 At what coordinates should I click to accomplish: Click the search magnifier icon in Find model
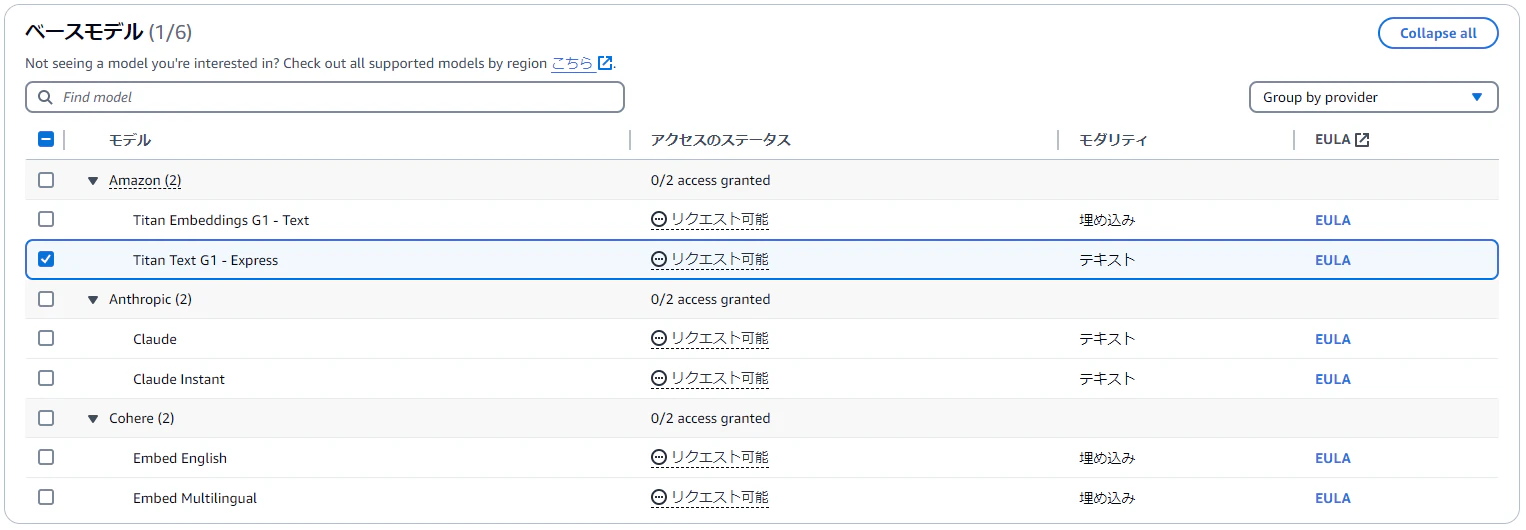pyautogui.click(x=45, y=97)
